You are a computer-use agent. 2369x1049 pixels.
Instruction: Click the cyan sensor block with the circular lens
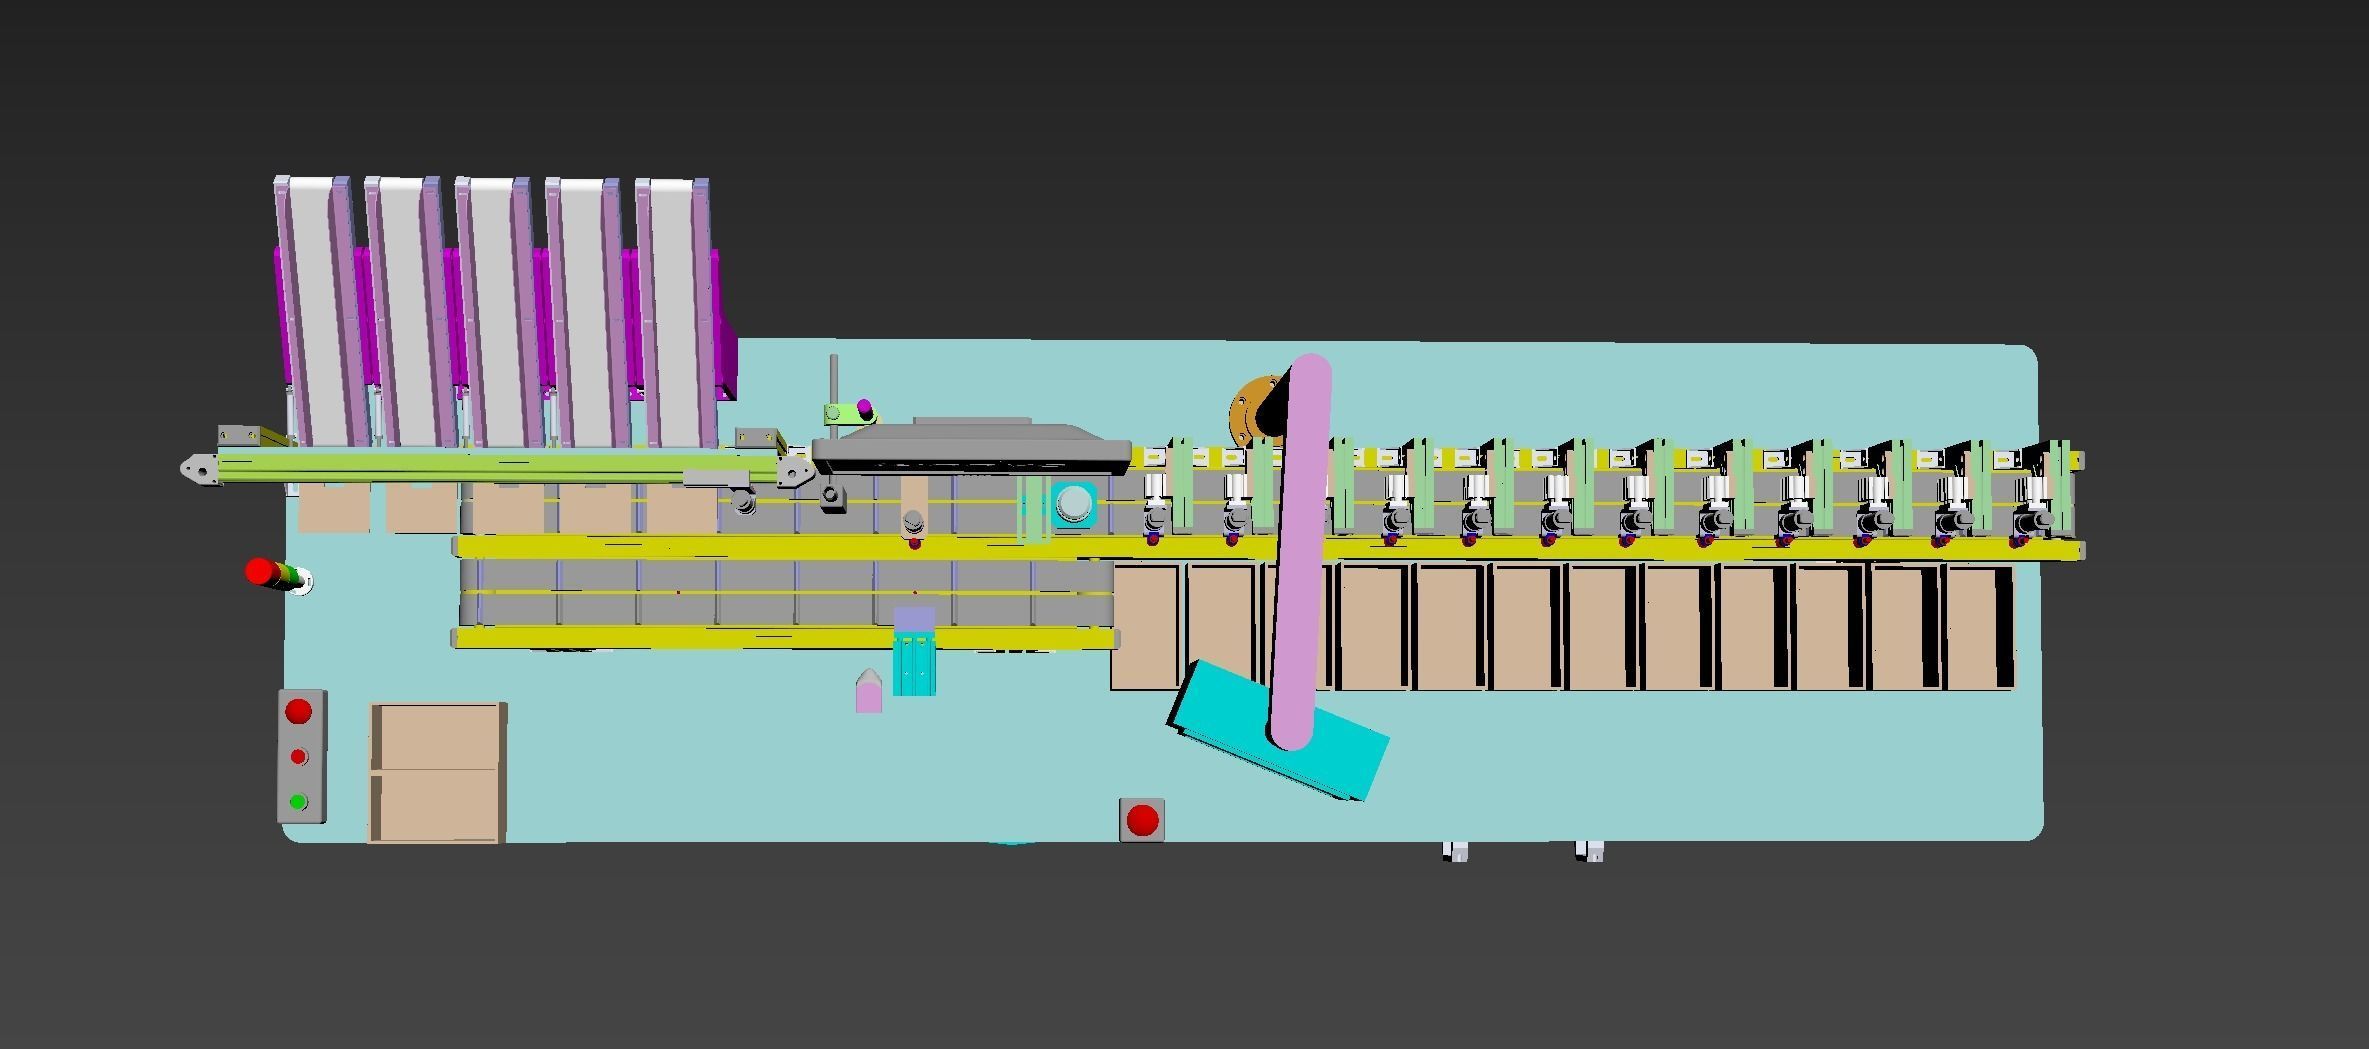(1074, 503)
